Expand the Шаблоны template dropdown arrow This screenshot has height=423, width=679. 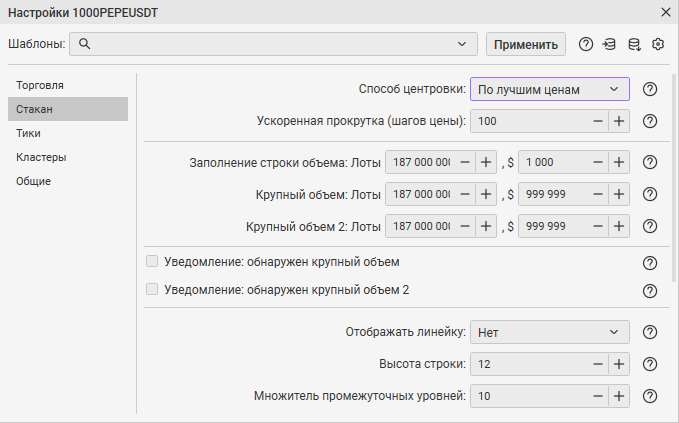click(x=462, y=44)
